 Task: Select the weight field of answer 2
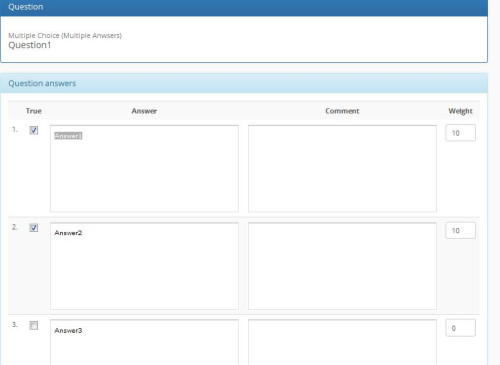[461, 231]
